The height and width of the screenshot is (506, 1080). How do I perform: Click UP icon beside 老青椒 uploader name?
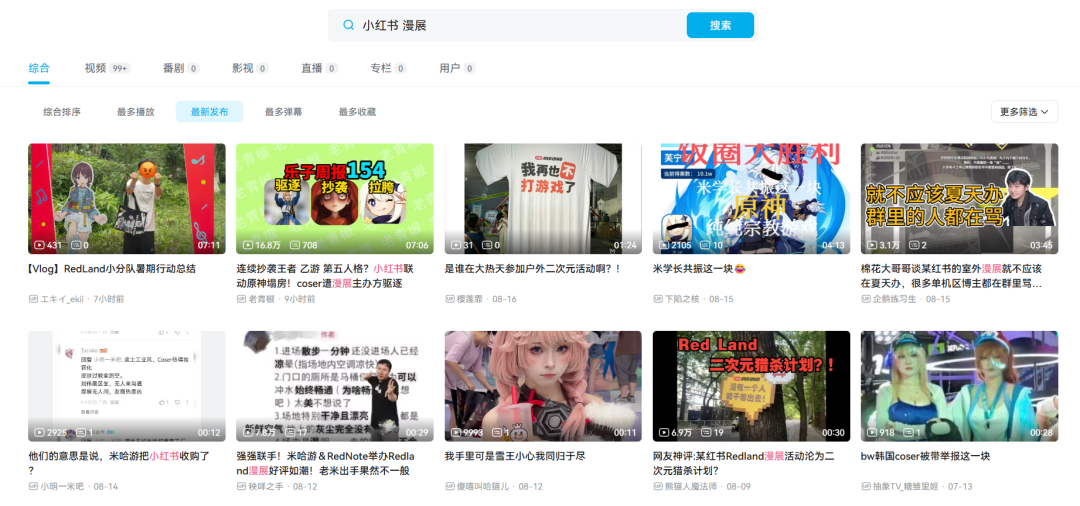pyautogui.click(x=241, y=299)
